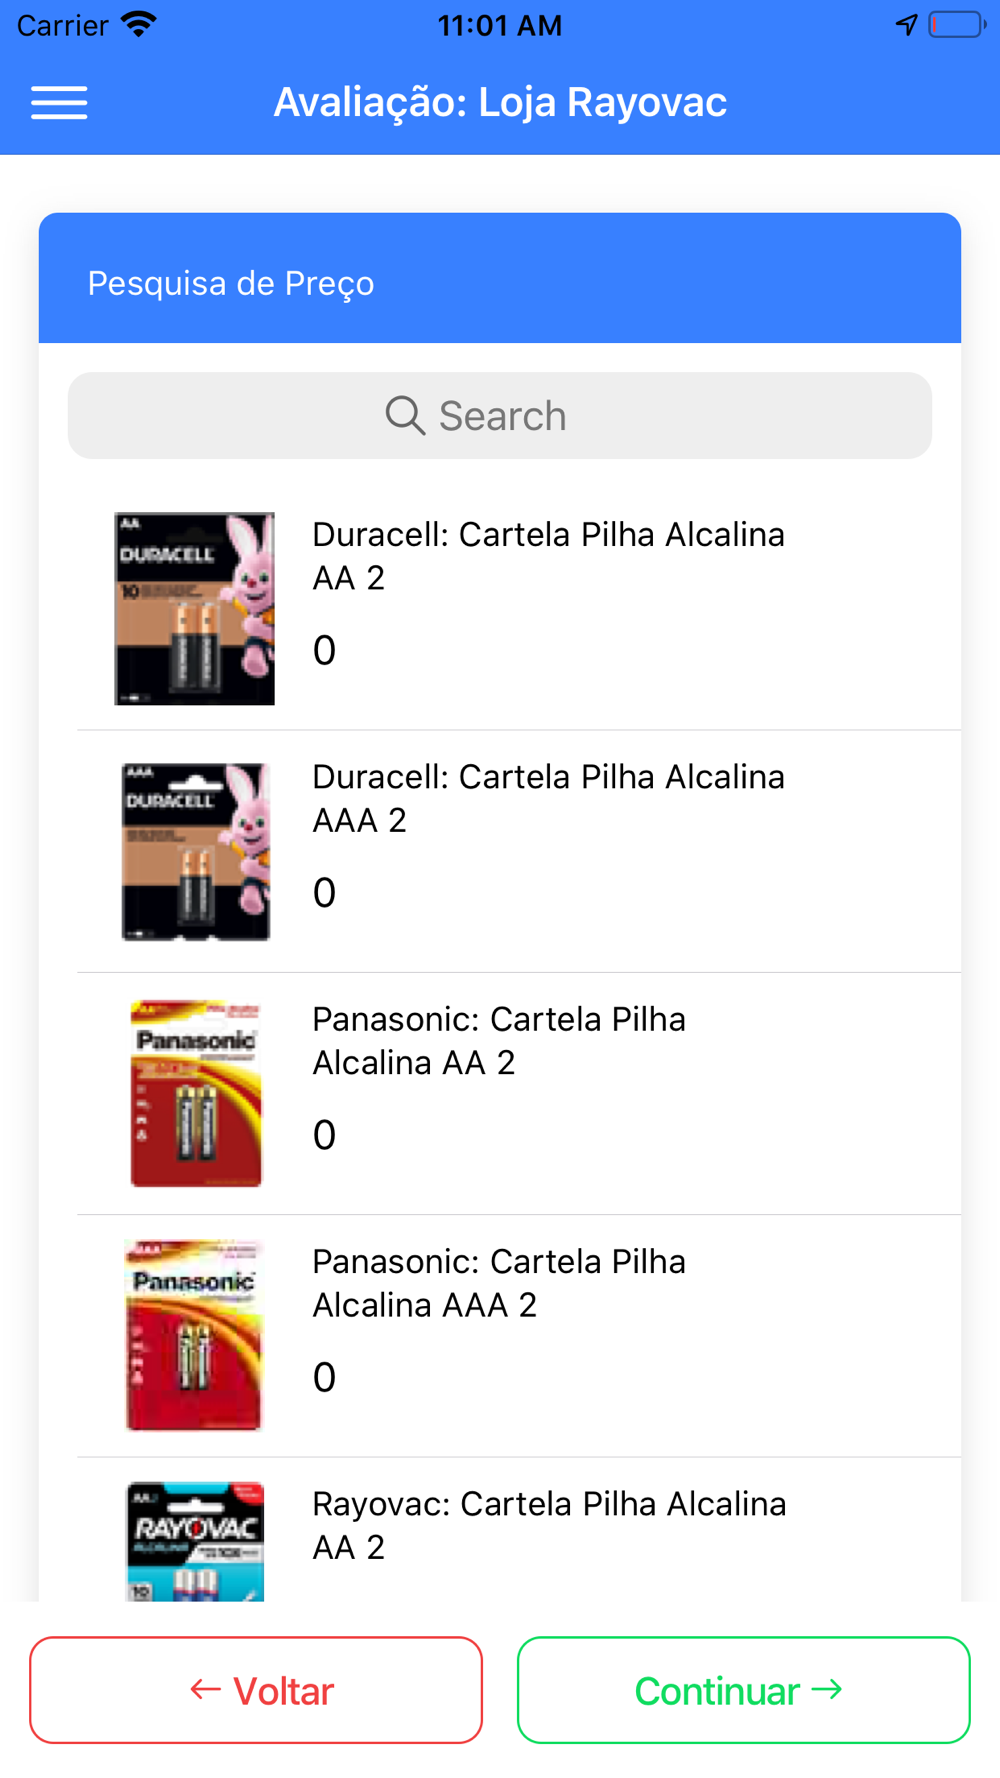The width and height of the screenshot is (1000, 1778).
Task: Tap the magnifying glass search icon
Action: pyautogui.click(x=405, y=415)
